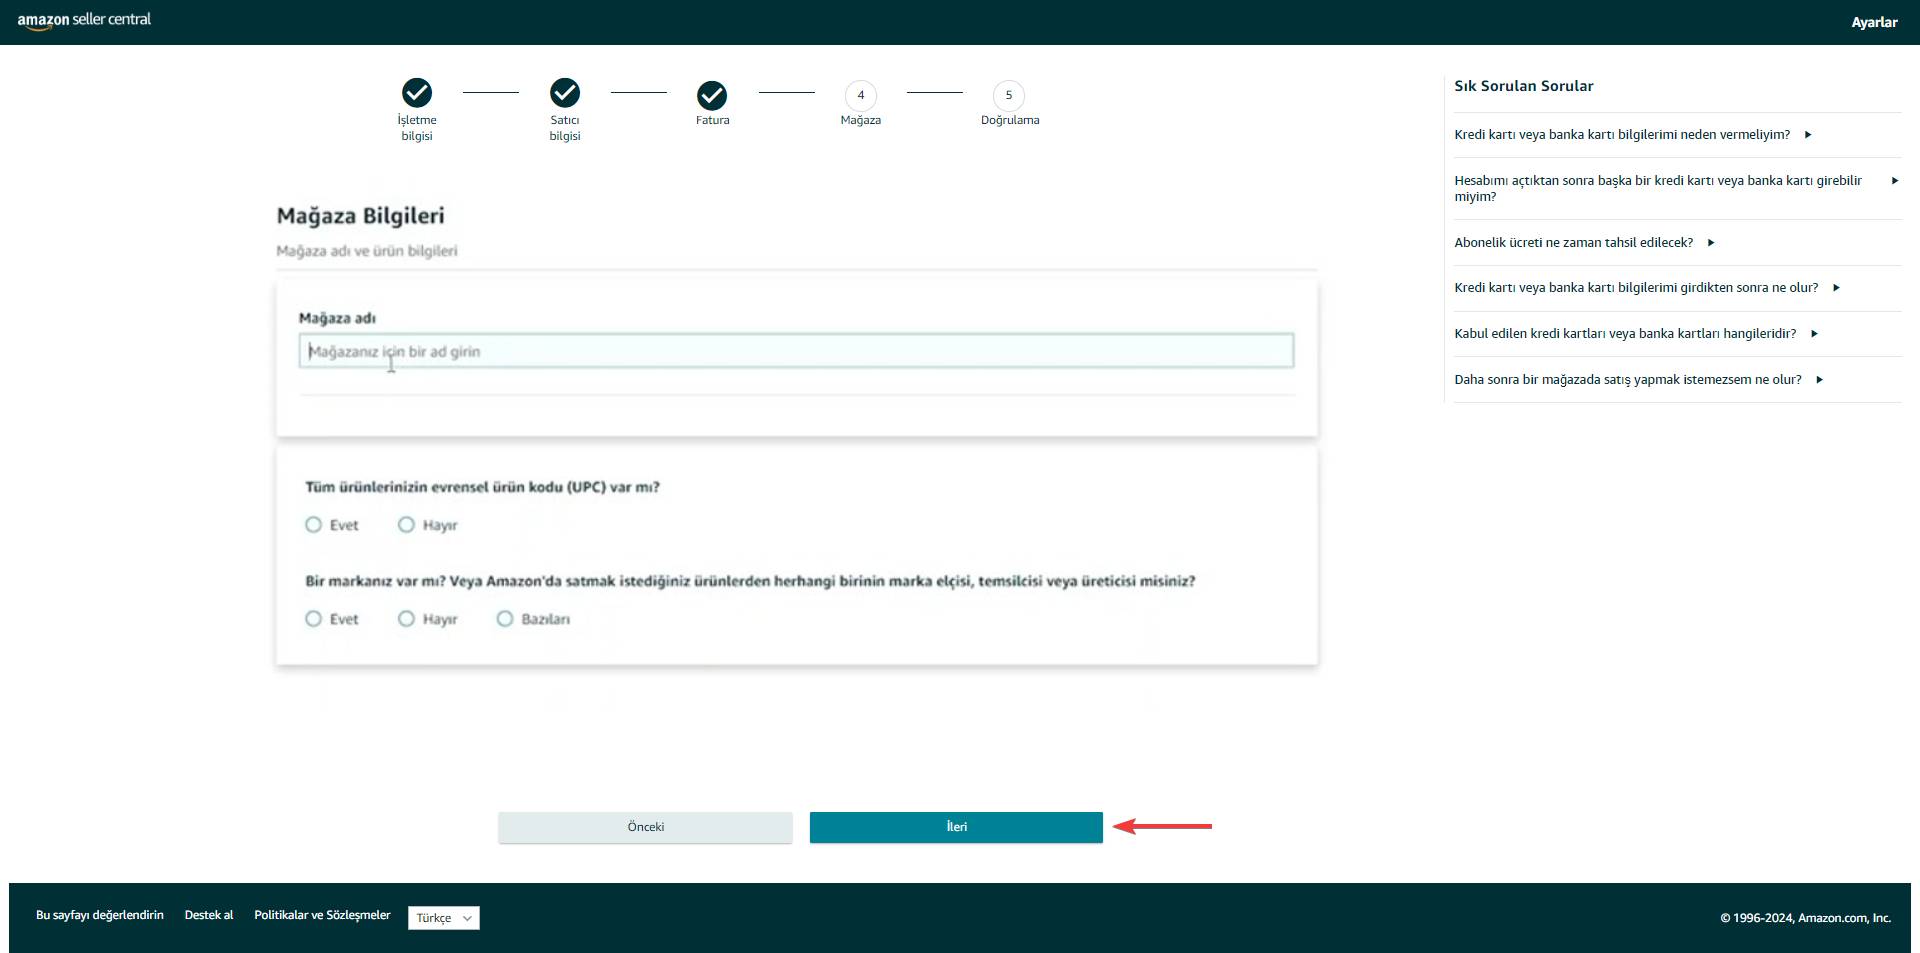Image resolution: width=1920 pixels, height=953 pixels.
Task: Expand FAQ 'bilgilerimi girdikten sonra ne olur?'
Action: pos(1646,288)
